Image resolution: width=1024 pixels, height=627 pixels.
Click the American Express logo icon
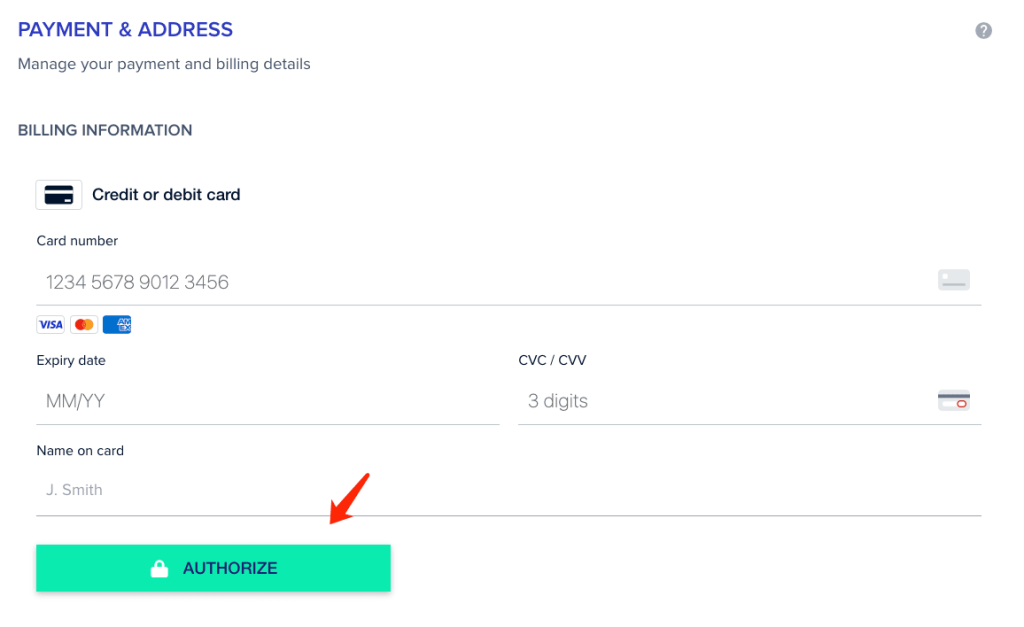[x=117, y=325]
